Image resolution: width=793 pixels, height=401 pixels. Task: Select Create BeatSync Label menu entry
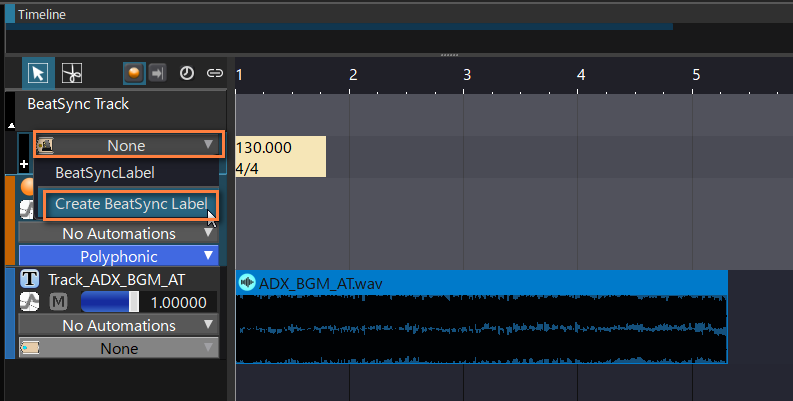click(131, 204)
